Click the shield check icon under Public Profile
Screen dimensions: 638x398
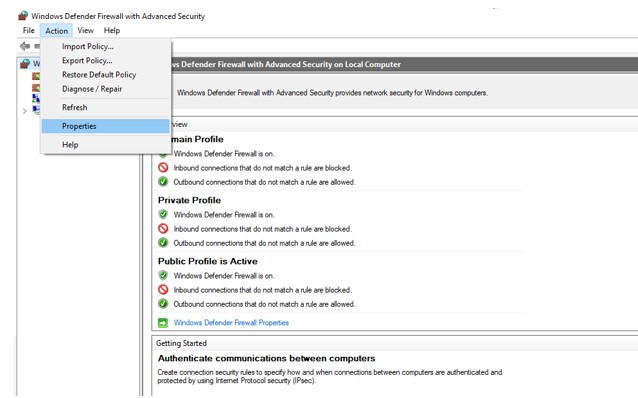tap(163, 276)
